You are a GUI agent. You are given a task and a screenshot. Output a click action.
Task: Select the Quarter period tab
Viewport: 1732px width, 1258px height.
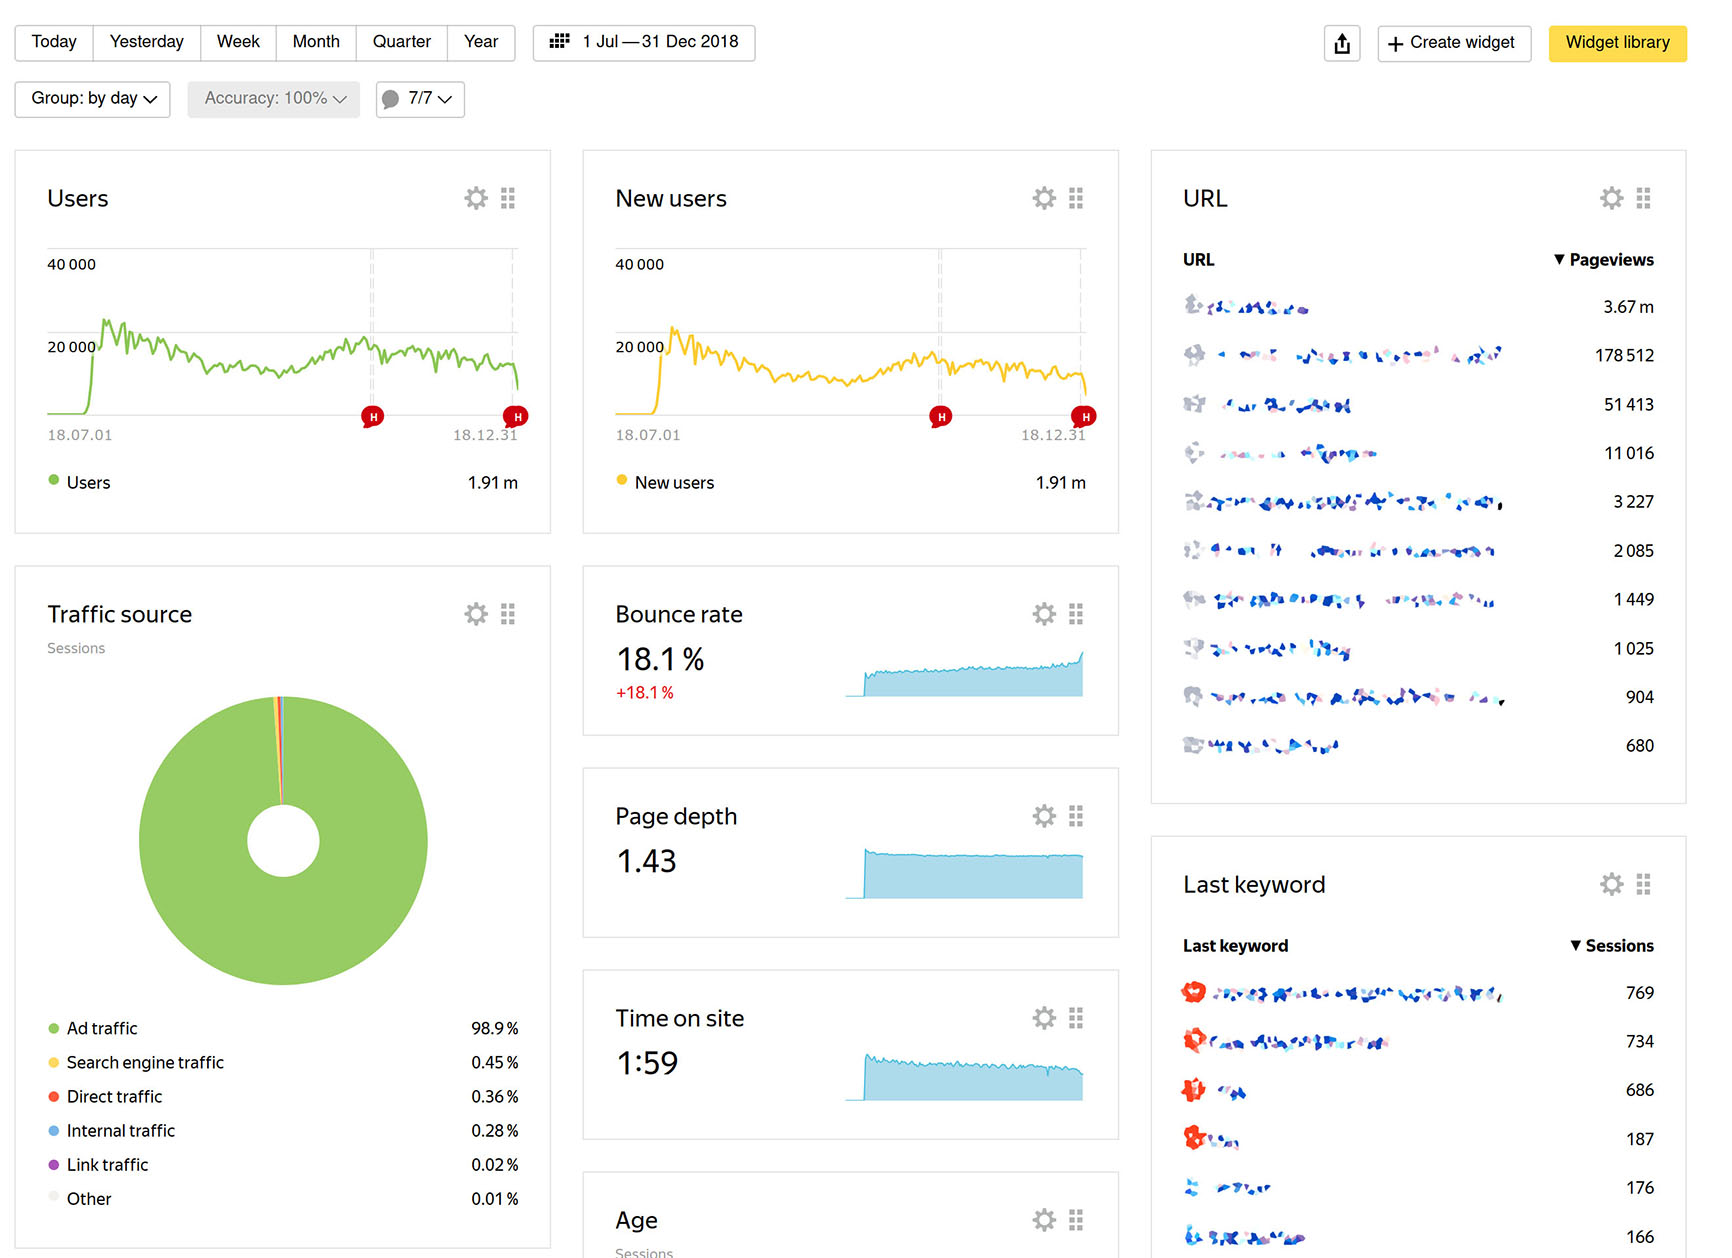pos(401,42)
